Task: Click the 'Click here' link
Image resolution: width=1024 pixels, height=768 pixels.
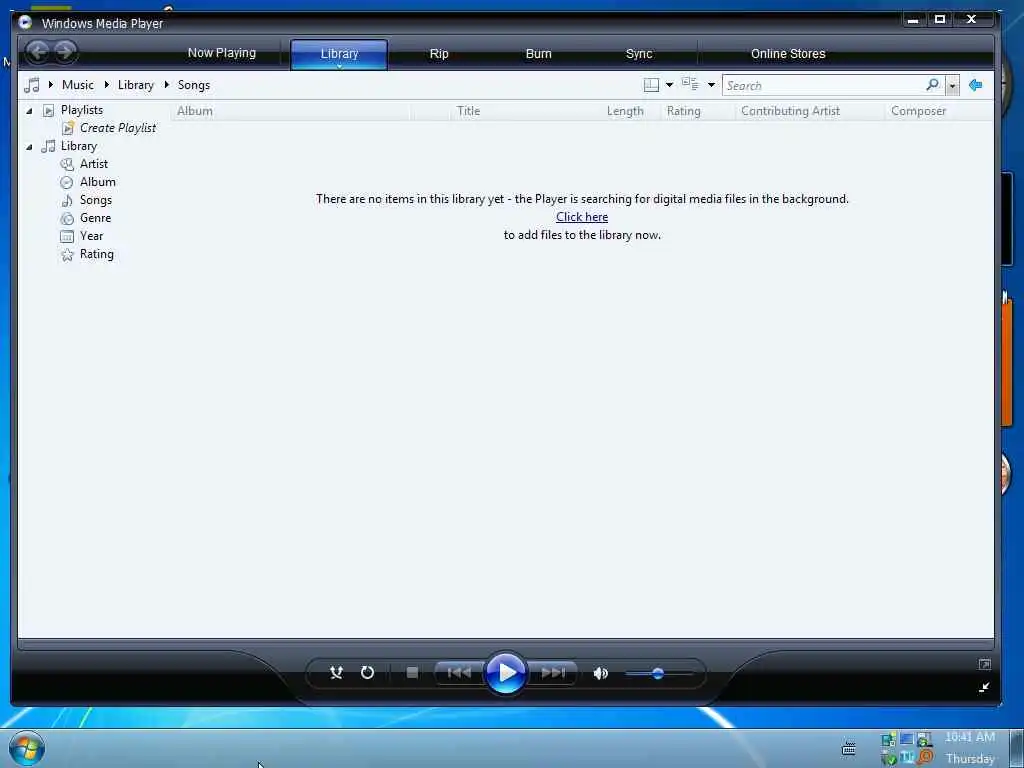Action: [582, 217]
